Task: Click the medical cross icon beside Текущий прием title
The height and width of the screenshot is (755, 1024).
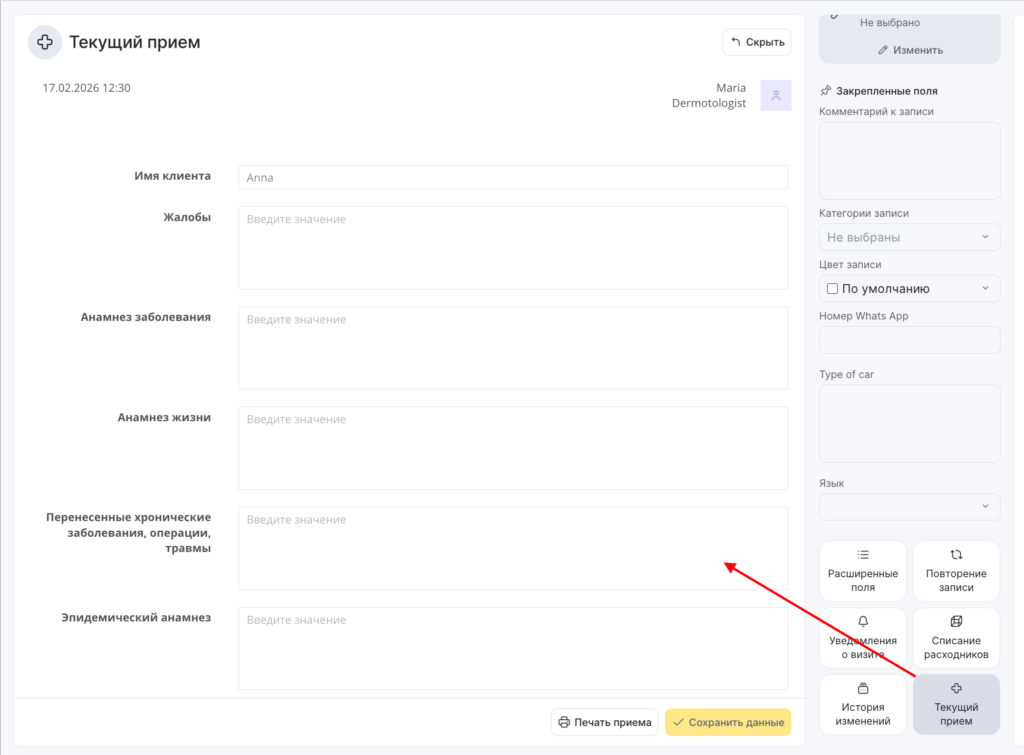Action: pos(44,42)
